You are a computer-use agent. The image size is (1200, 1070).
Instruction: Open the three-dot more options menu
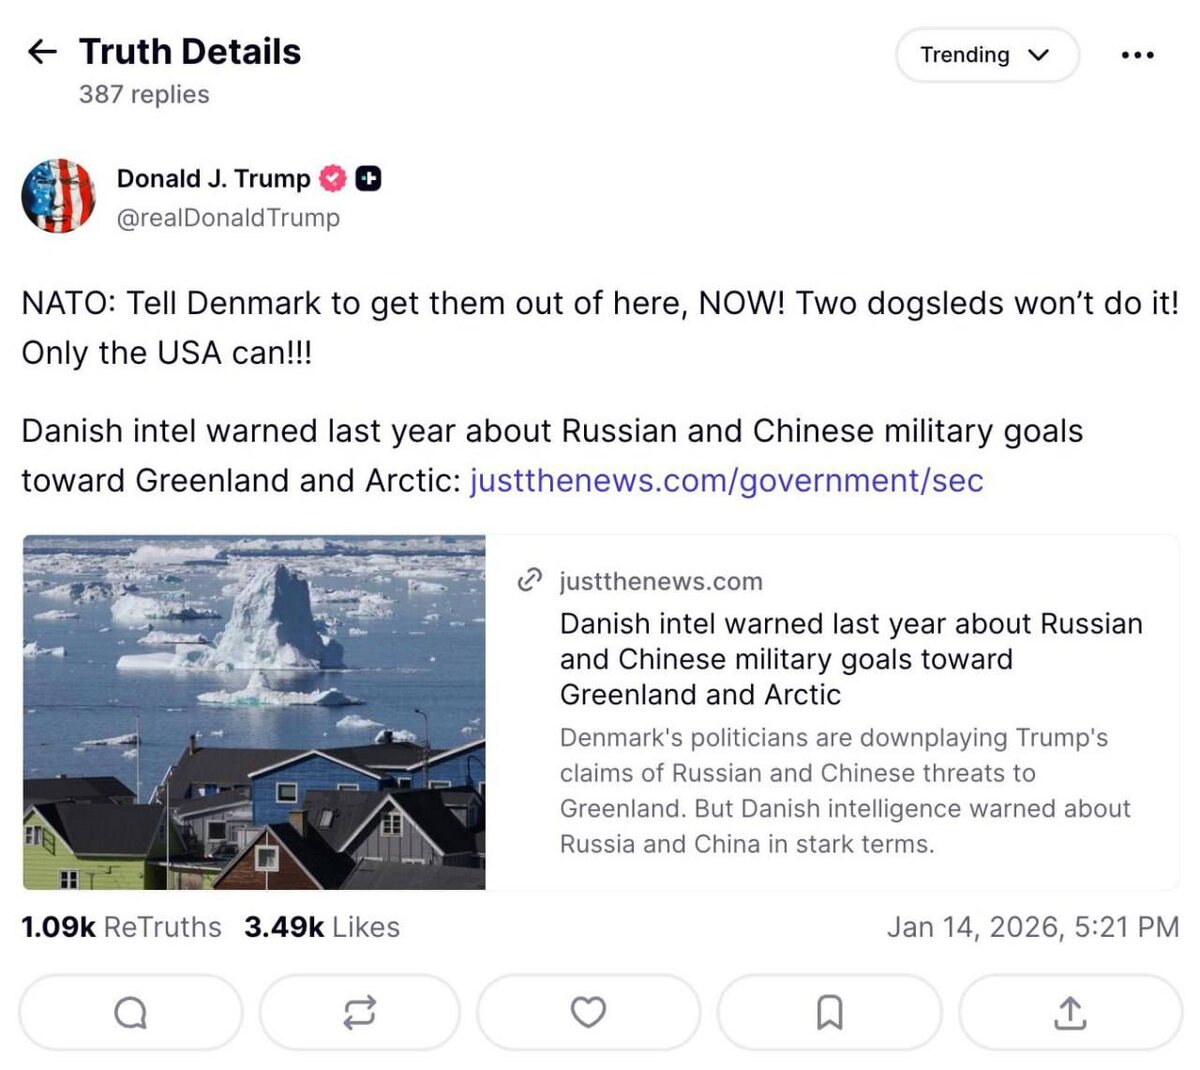click(x=1137, y=55)
